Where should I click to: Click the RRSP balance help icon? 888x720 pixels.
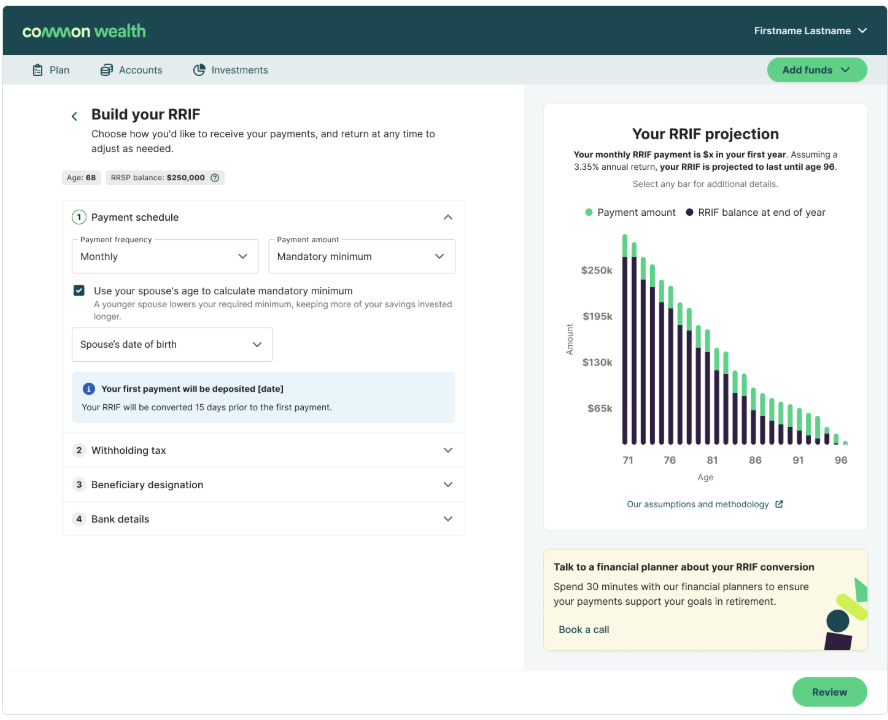215,178
